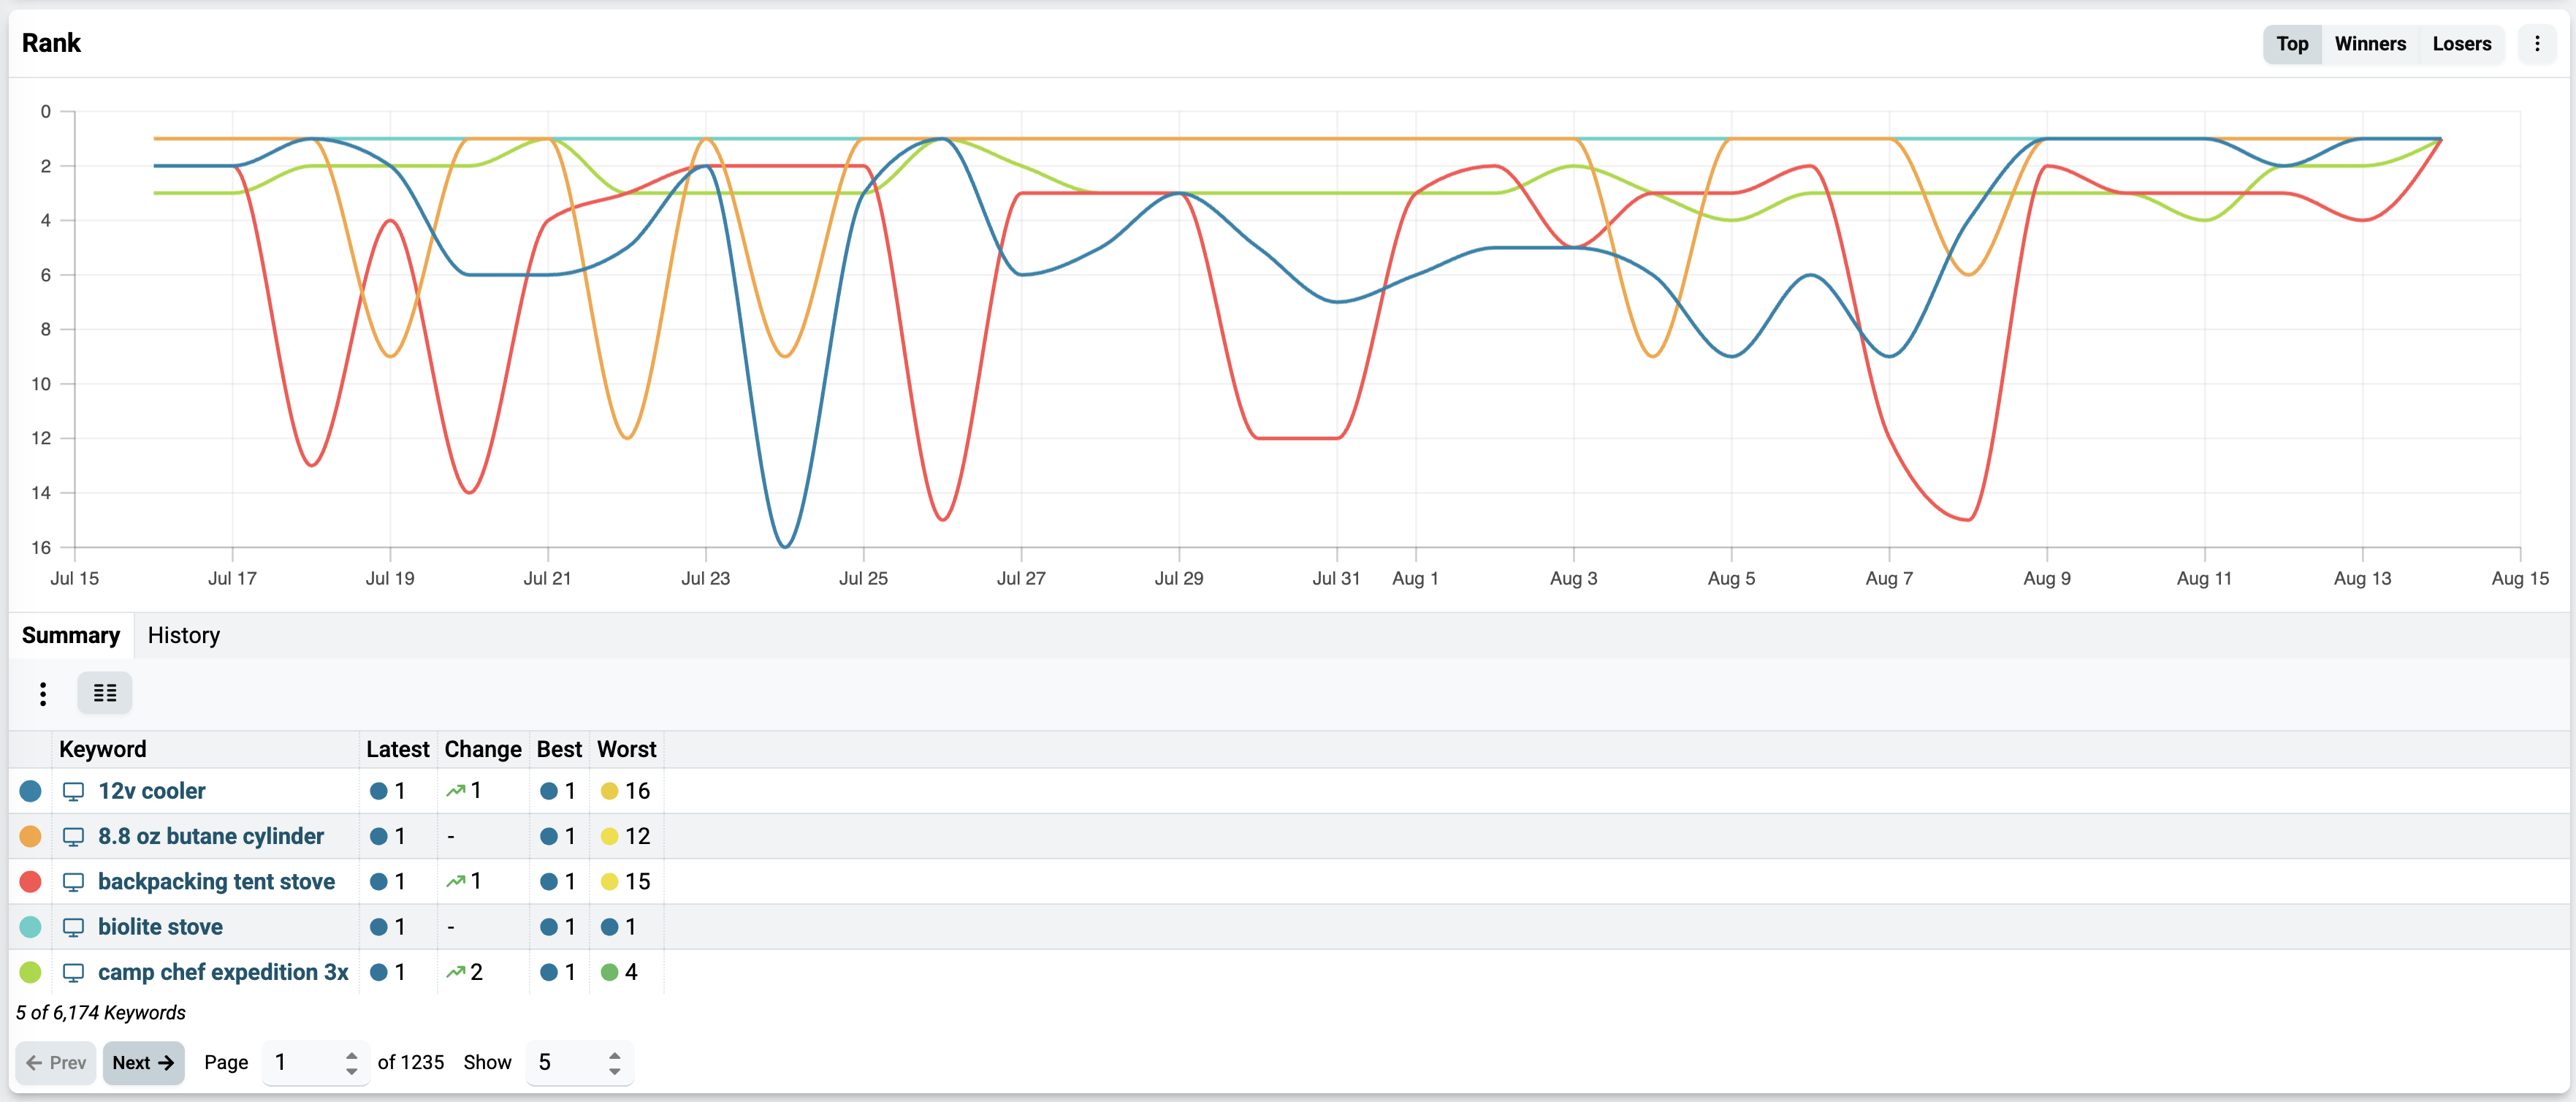This screenshot has height=1102, width=2576.
Task: Click the Page number stepper arrows
Action: (351, 1062)
